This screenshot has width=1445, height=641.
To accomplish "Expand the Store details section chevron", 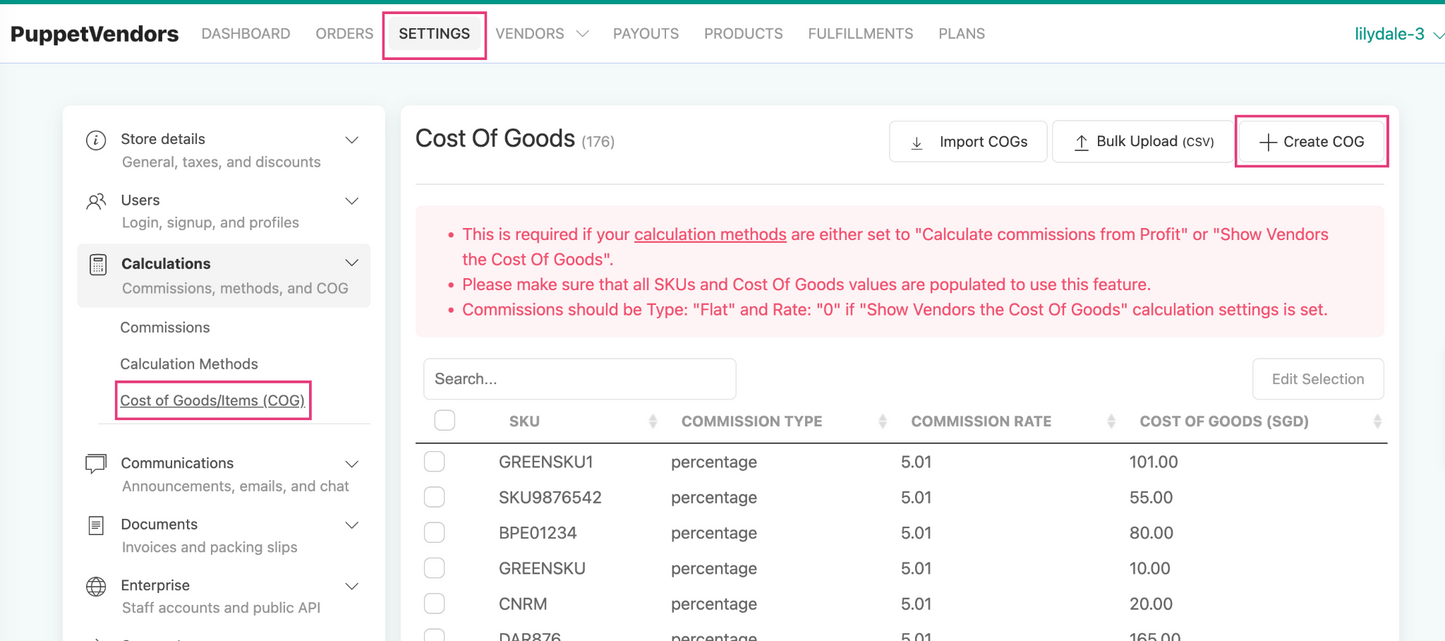I will (x=352, y=140).
